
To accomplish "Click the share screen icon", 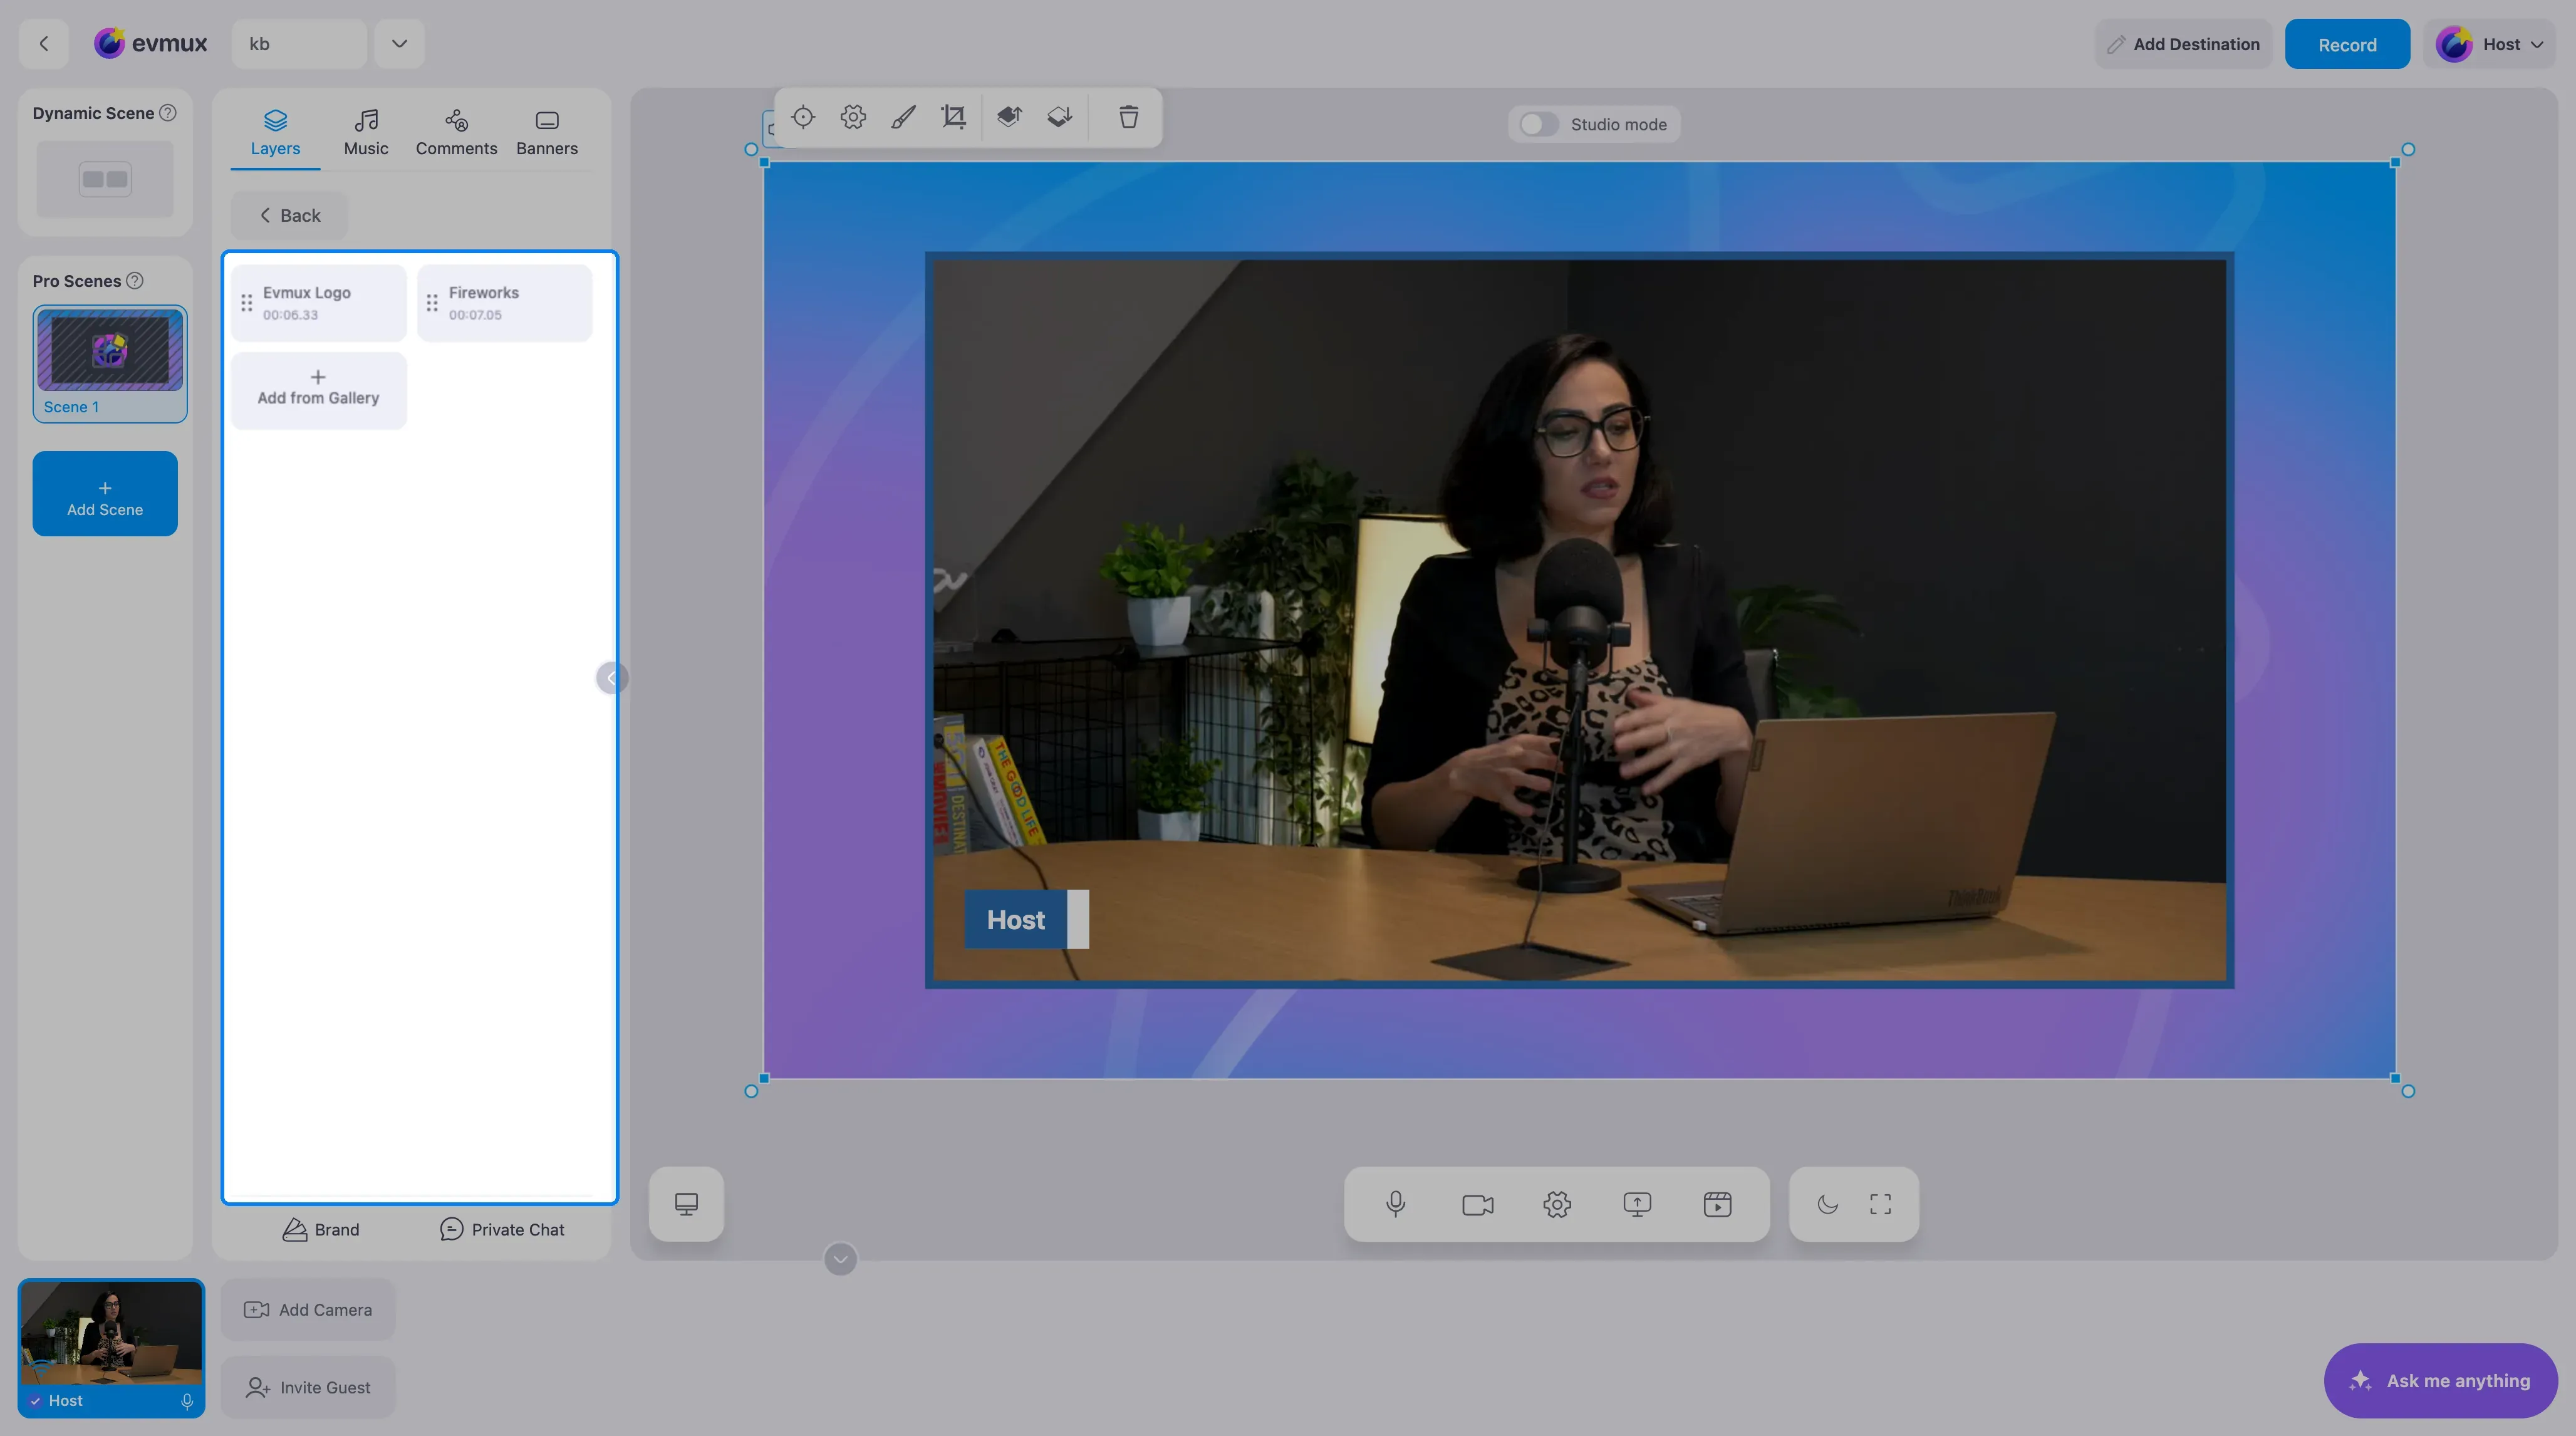I will (1637, 1204).
